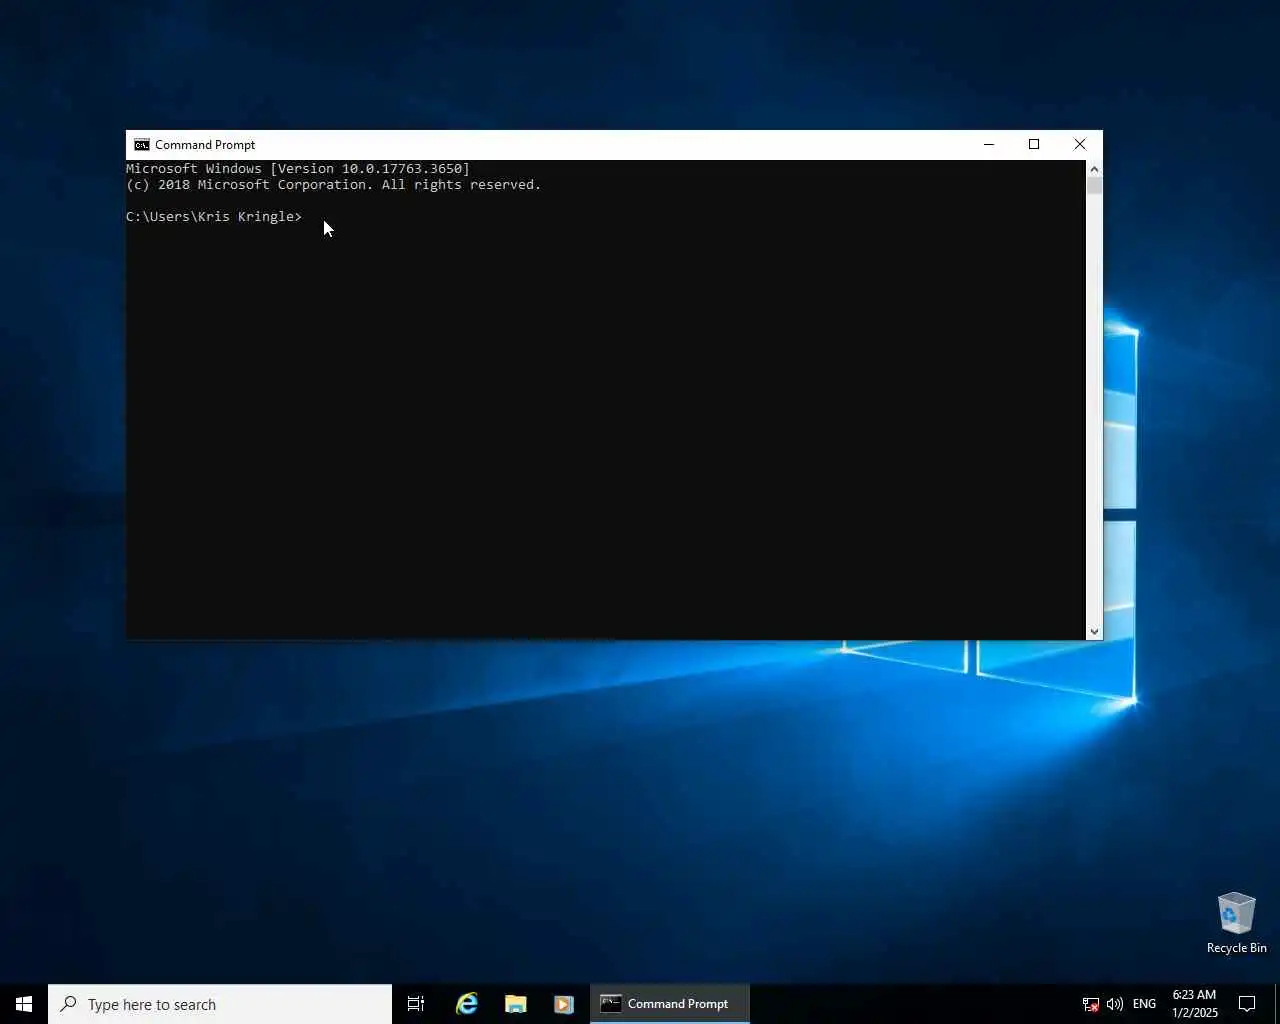Select the Recycle Bin desktop icon
Screen dimensions: 1280x1024
(x=1237, y=923)
